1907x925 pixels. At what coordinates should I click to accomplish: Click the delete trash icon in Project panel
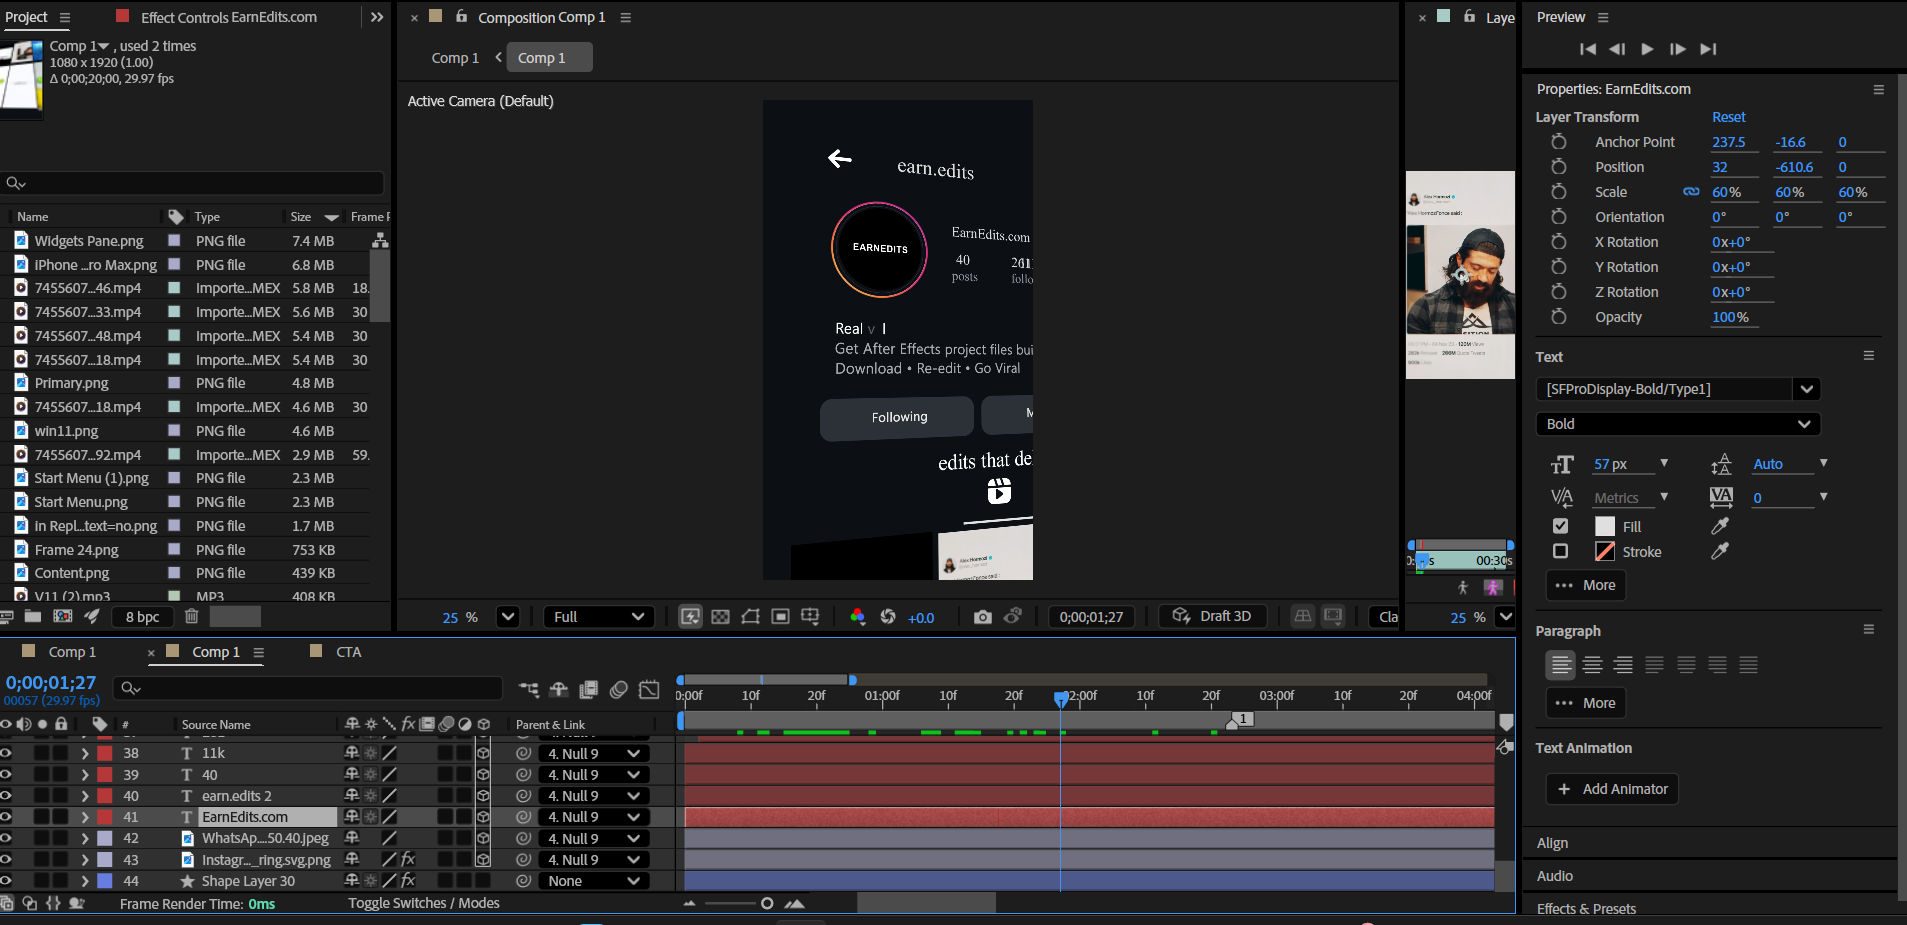(x=192, y=617)
